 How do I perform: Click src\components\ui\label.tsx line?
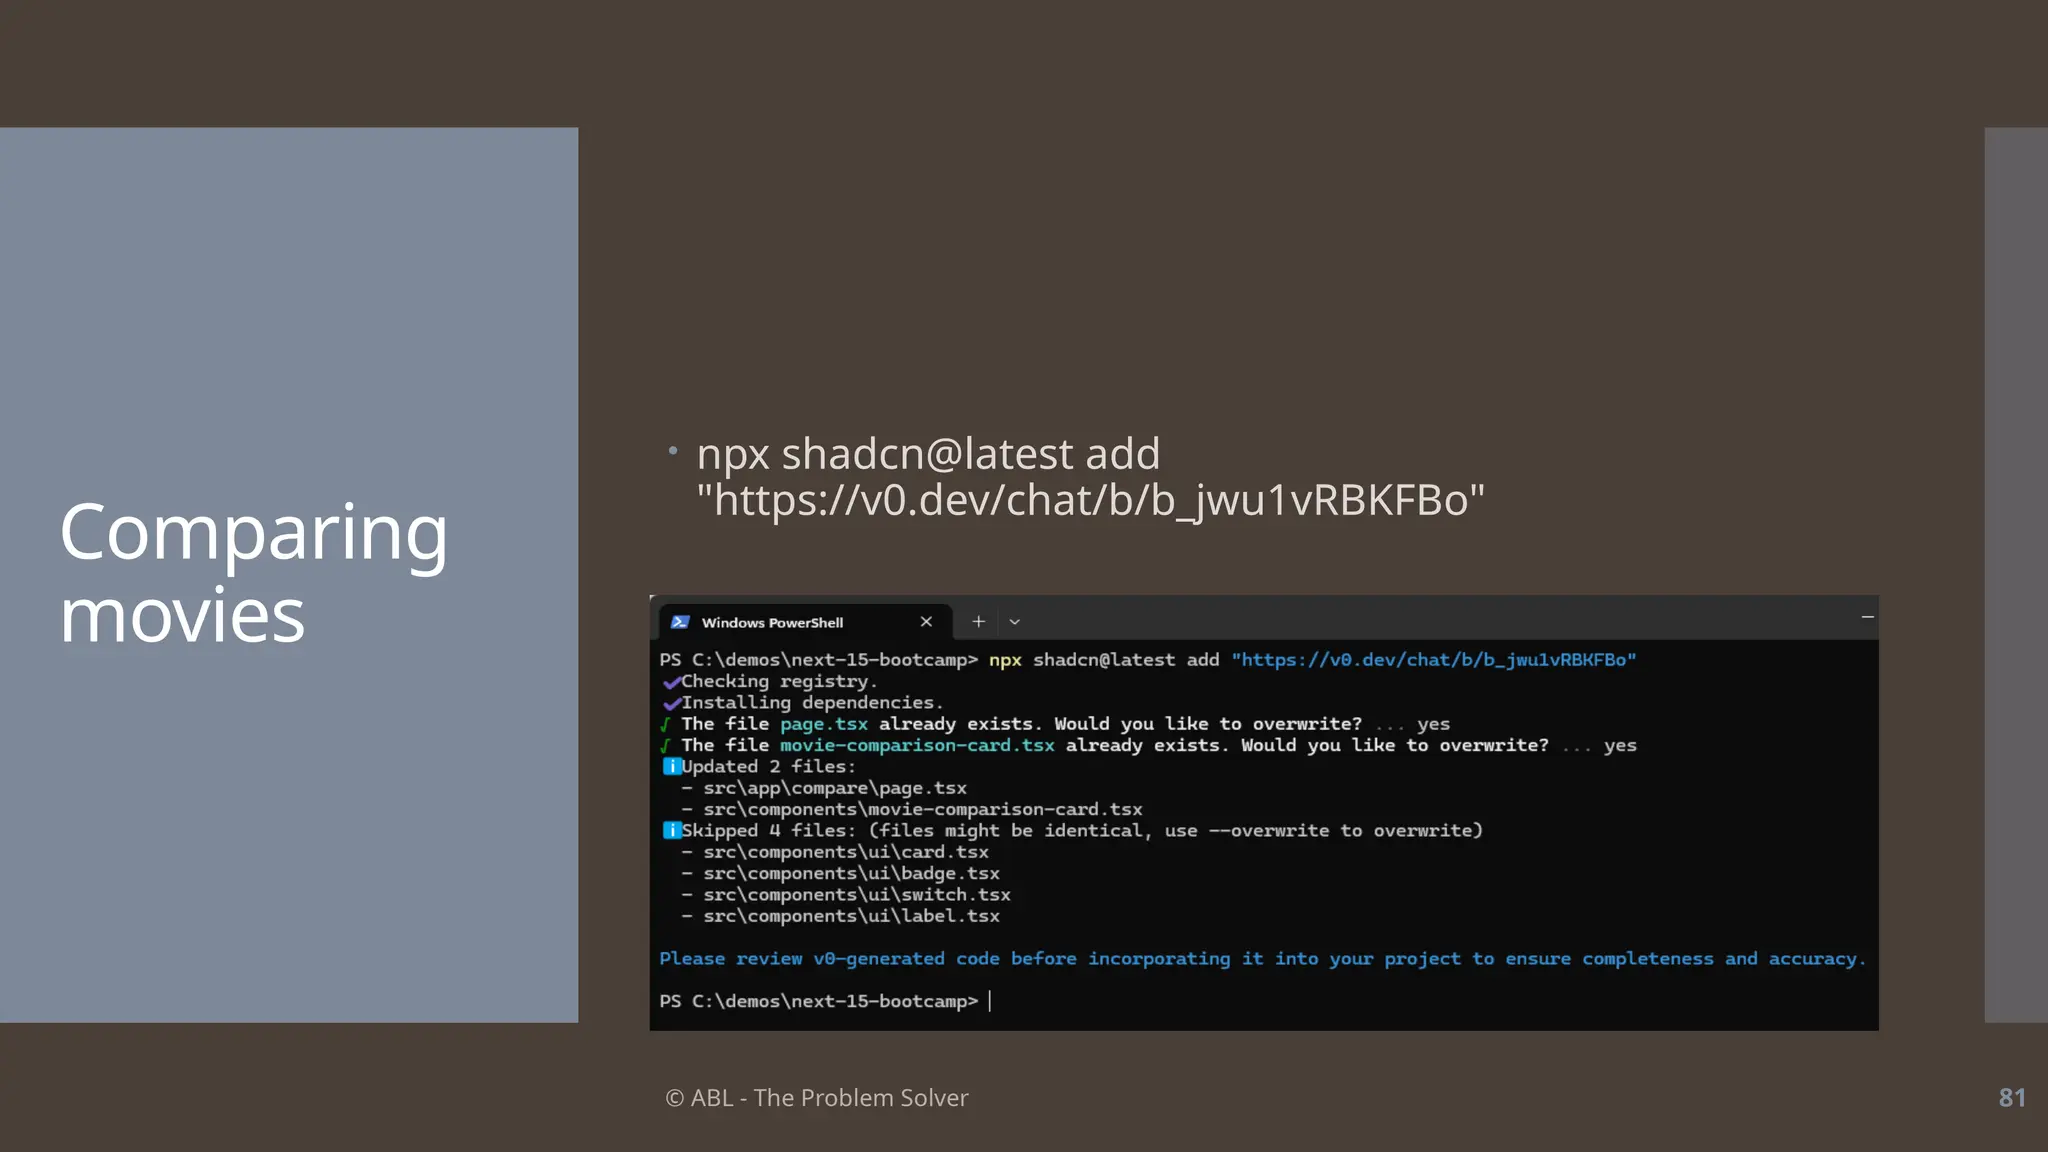[x=851, y=916]
